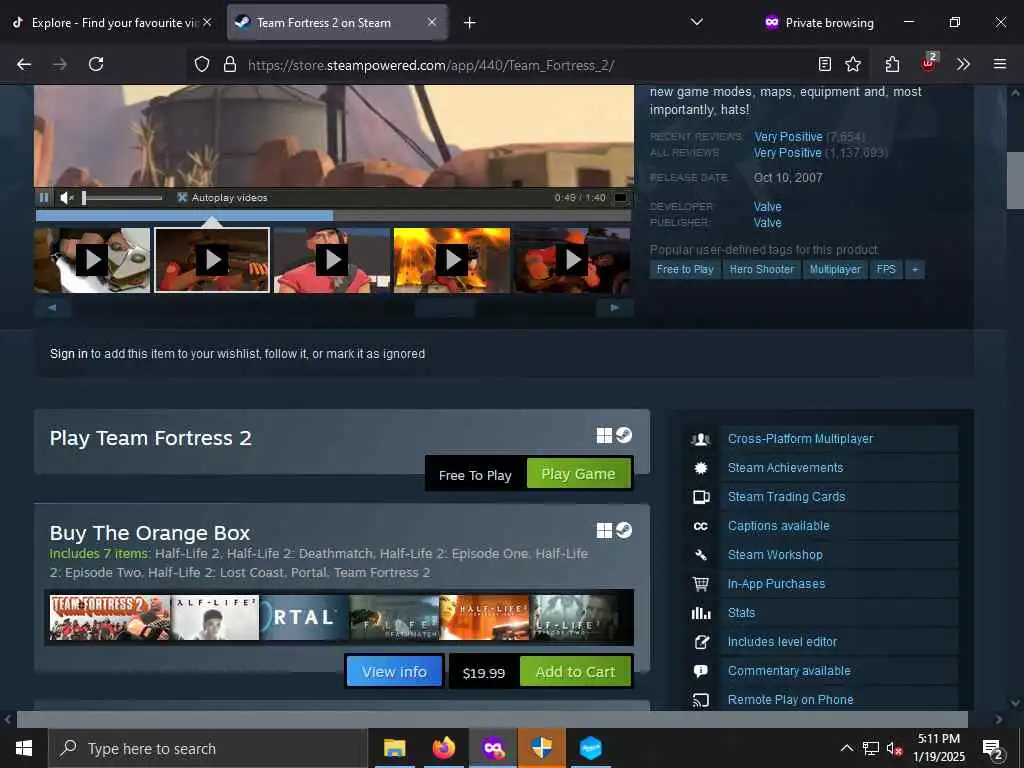Pause the trailer video
The image size is (1024, 768).
click(44, 197)
